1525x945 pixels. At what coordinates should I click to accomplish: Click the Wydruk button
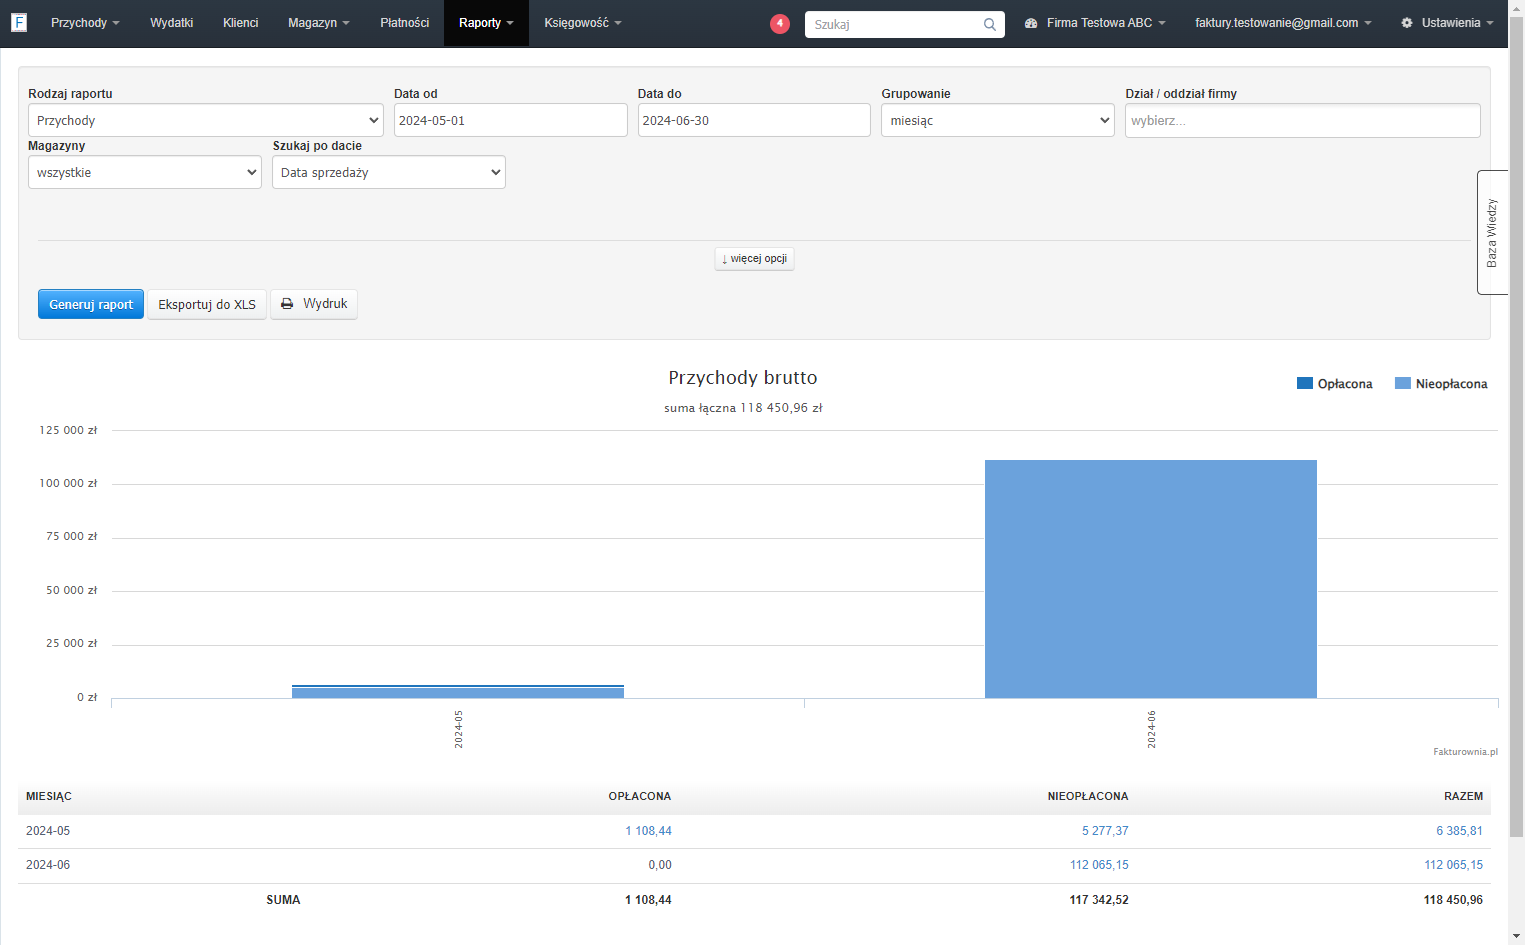pos(314,304)
